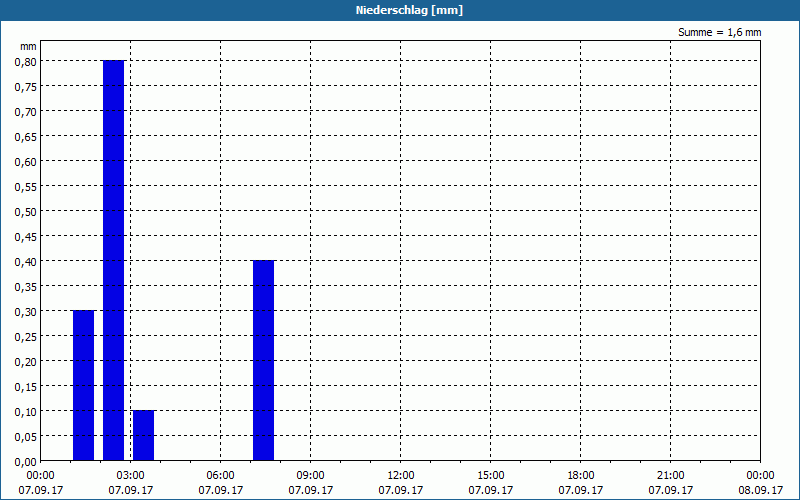Screen dimensions: 800x500
Task: Select the Summe = 1,6 mm label
Action: tap(719, 32)
